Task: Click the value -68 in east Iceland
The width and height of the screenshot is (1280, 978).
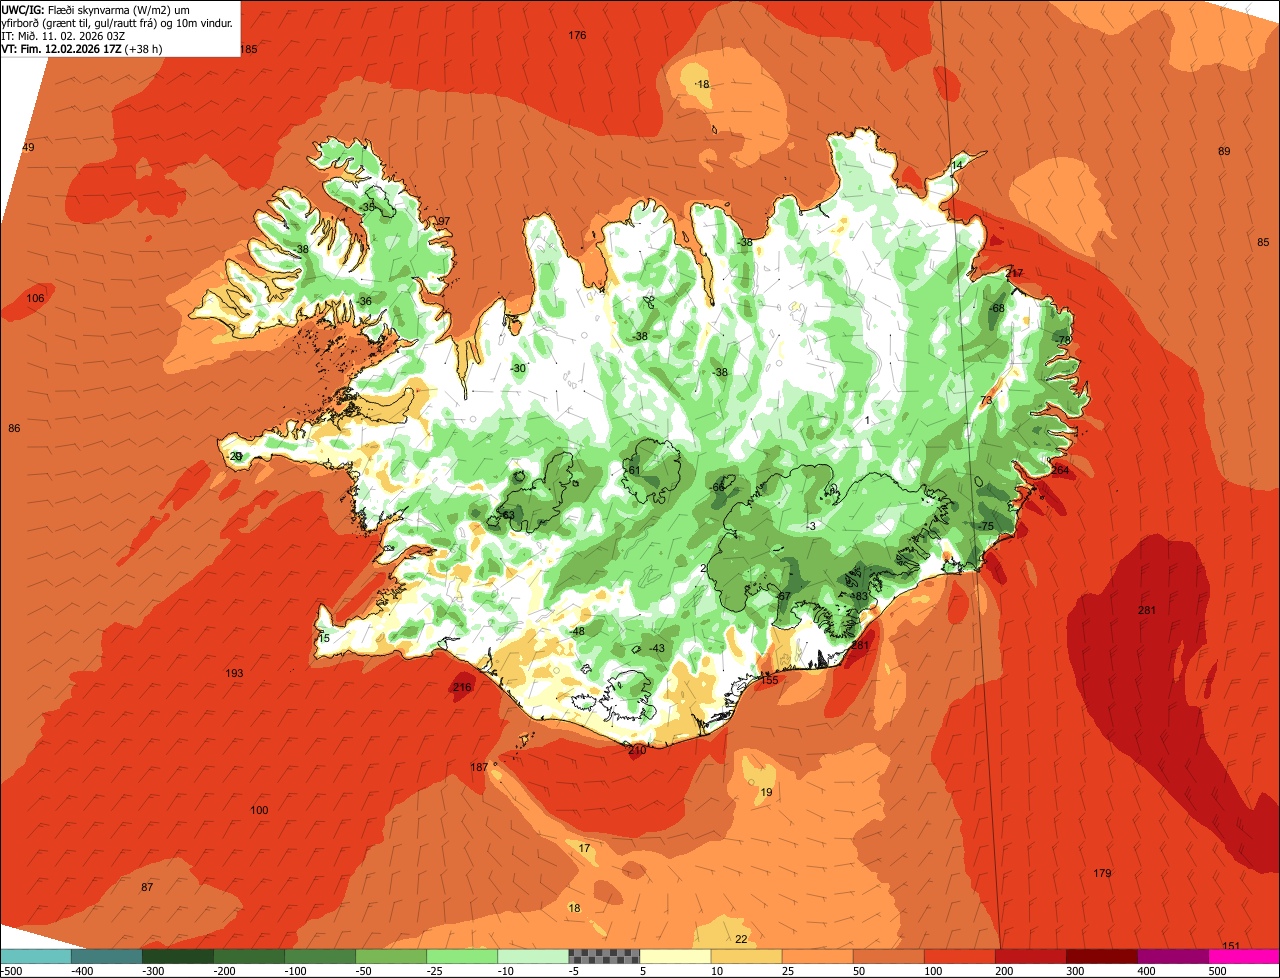Action: pos(996,308)
